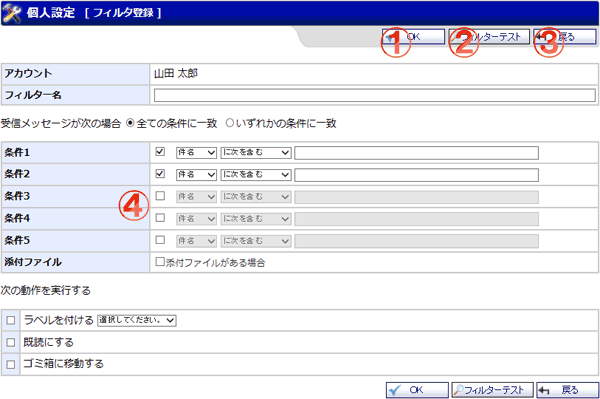Click the 条件5 row label

pyautogui.click(x=17, y=240)
